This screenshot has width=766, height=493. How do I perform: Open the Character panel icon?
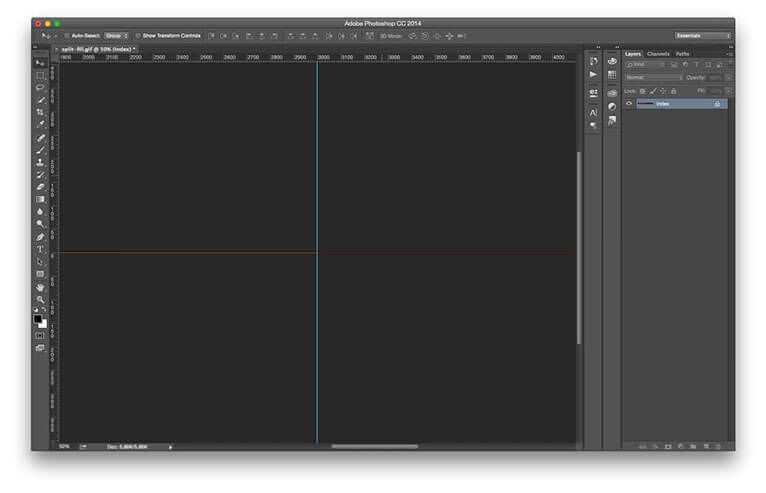click(593, 113)
